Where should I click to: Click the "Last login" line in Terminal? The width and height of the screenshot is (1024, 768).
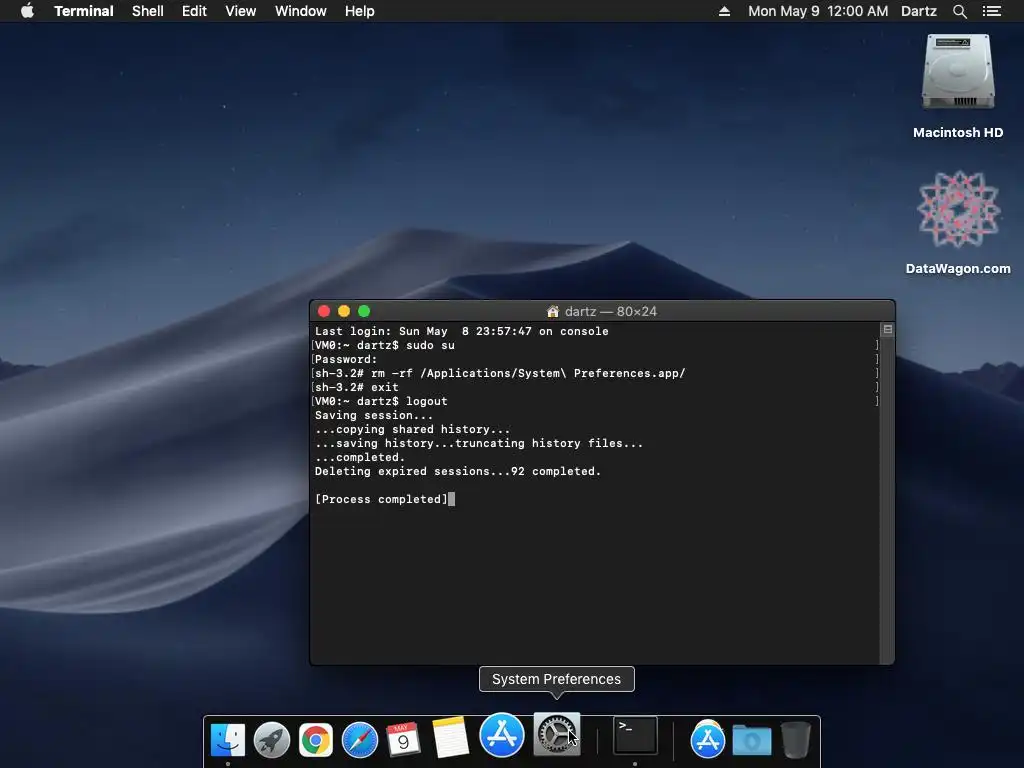462,331
